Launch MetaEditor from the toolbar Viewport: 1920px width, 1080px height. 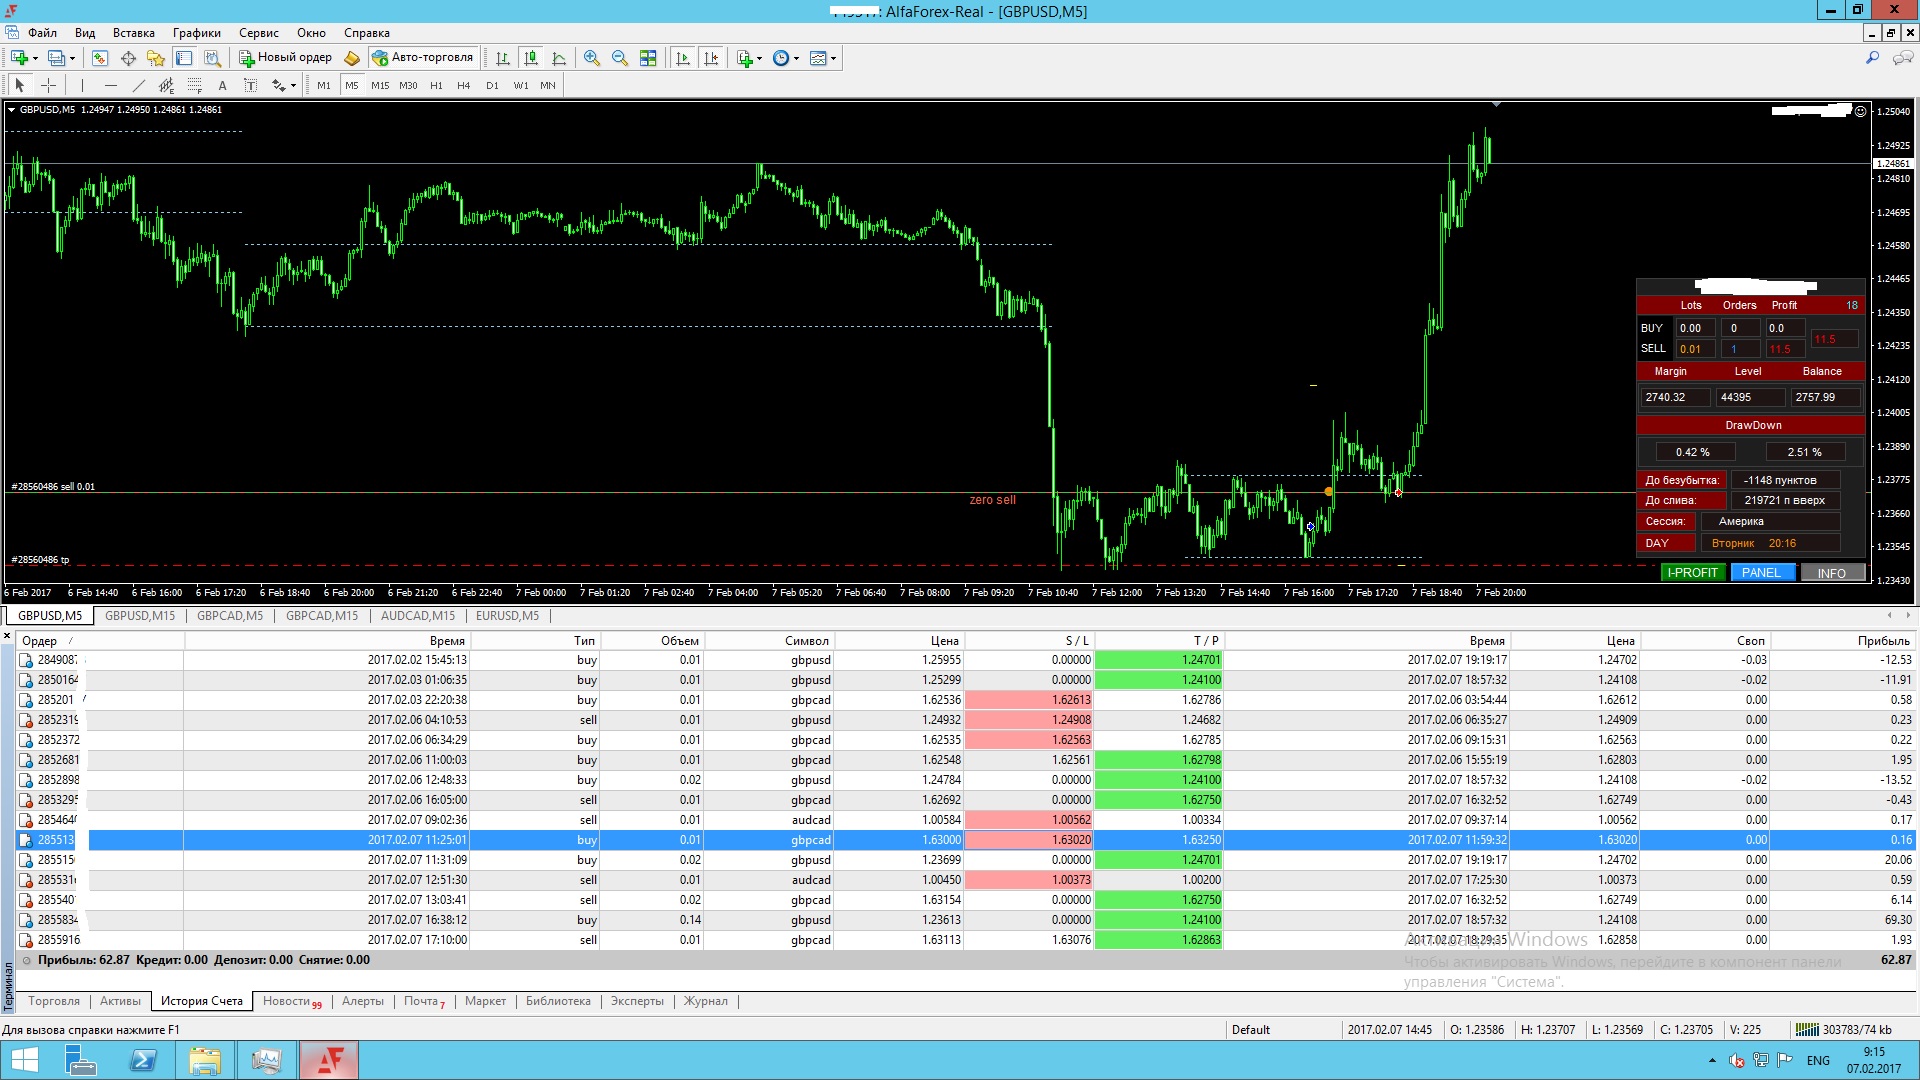pos(352,58)
